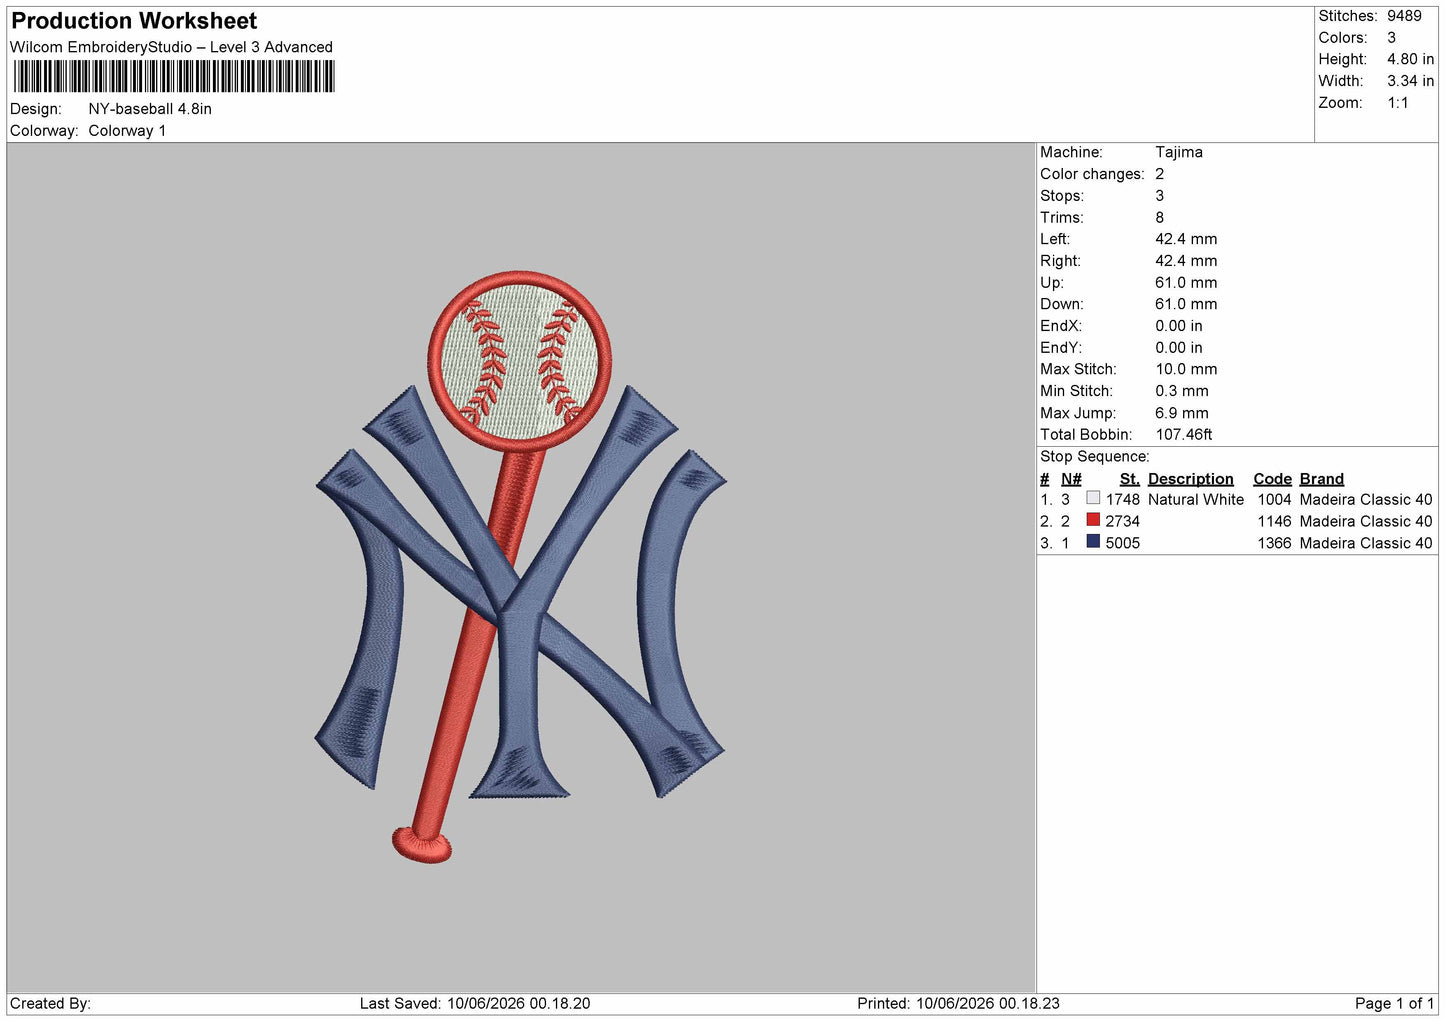Click the barcode under the worksheet title

[174, 77]
